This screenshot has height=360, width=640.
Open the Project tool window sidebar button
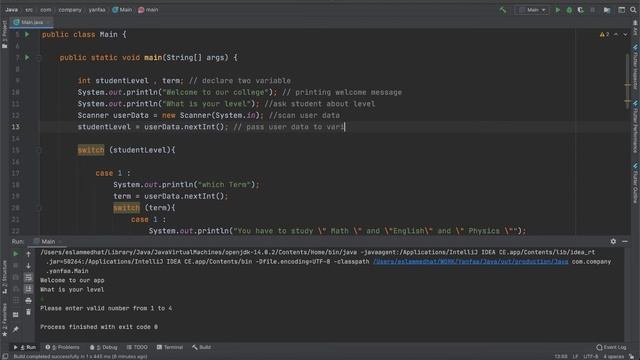4,35
